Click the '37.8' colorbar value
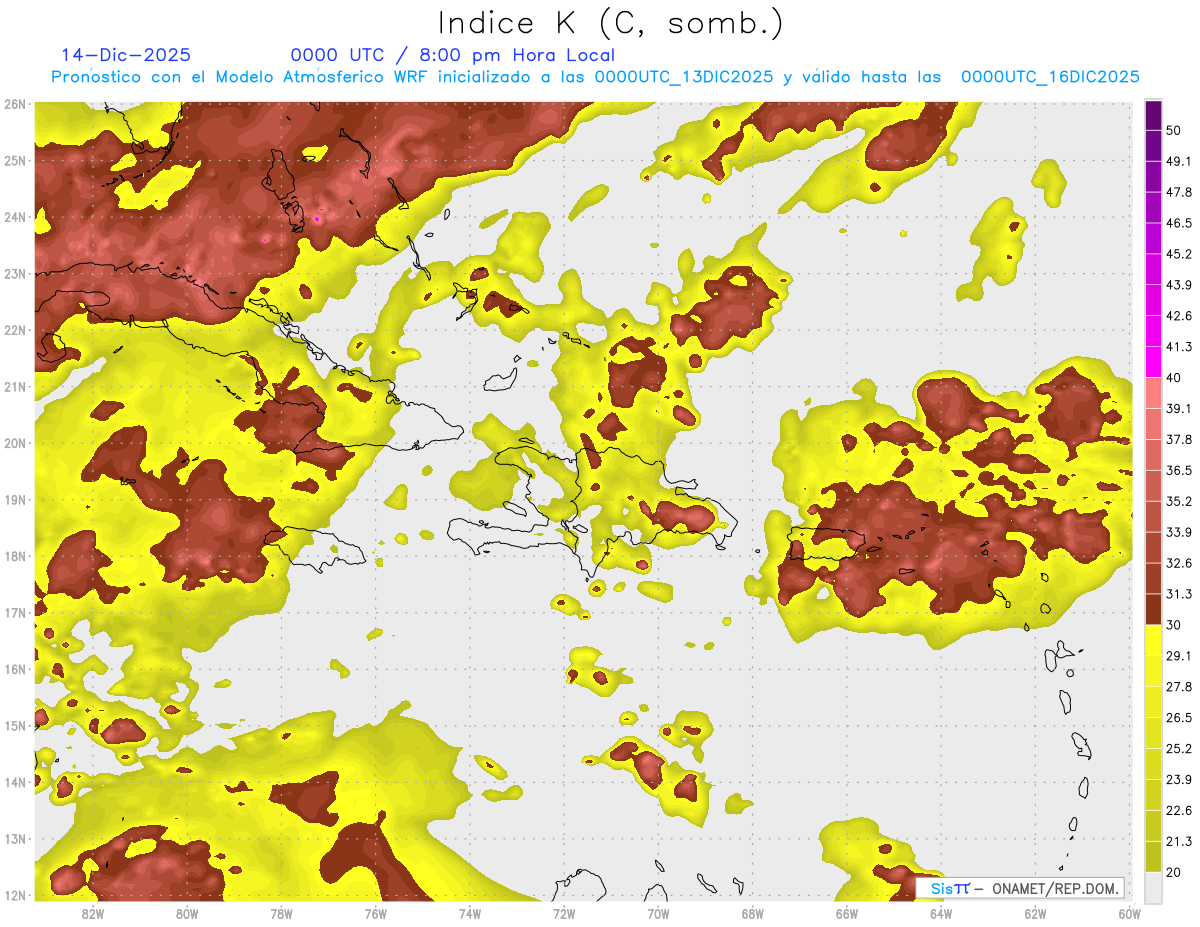This screenshot has width=1200, height=927. 1179,440
